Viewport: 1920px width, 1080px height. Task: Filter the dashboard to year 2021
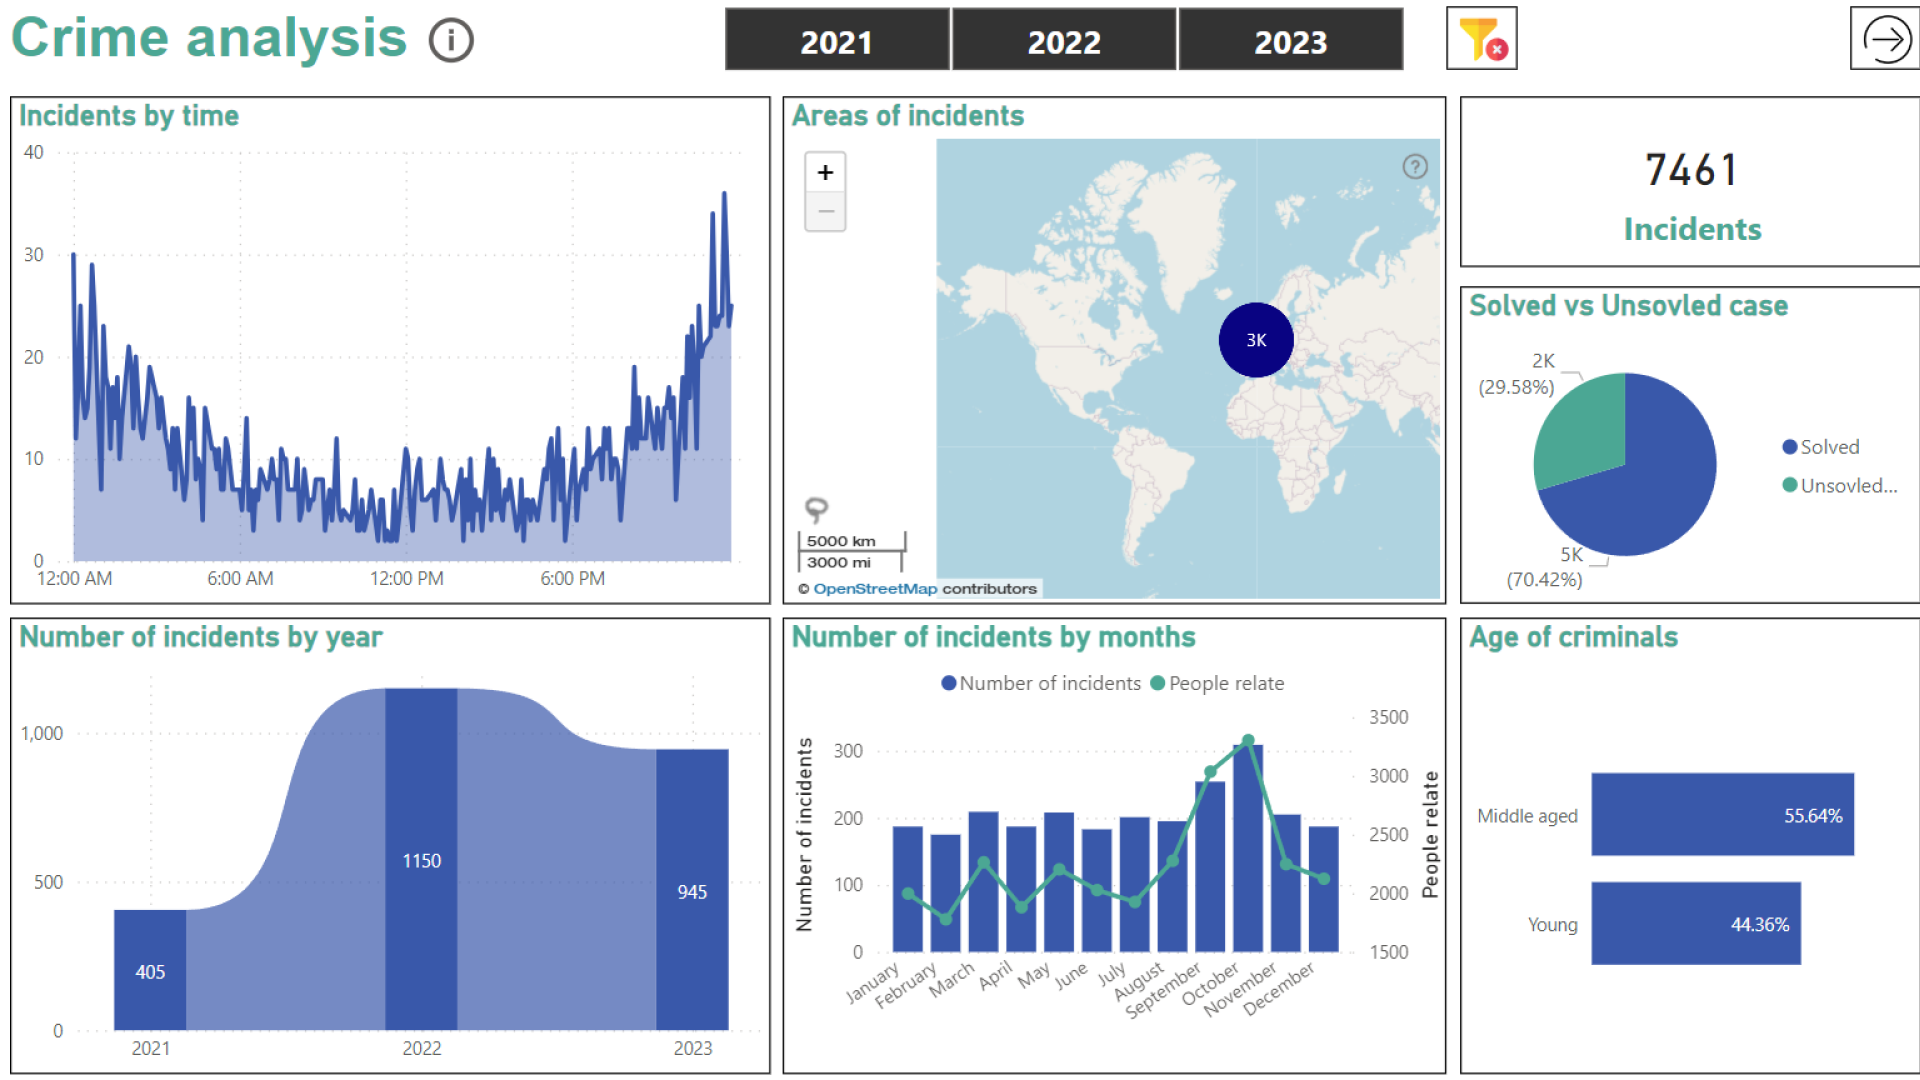[837, 40]
